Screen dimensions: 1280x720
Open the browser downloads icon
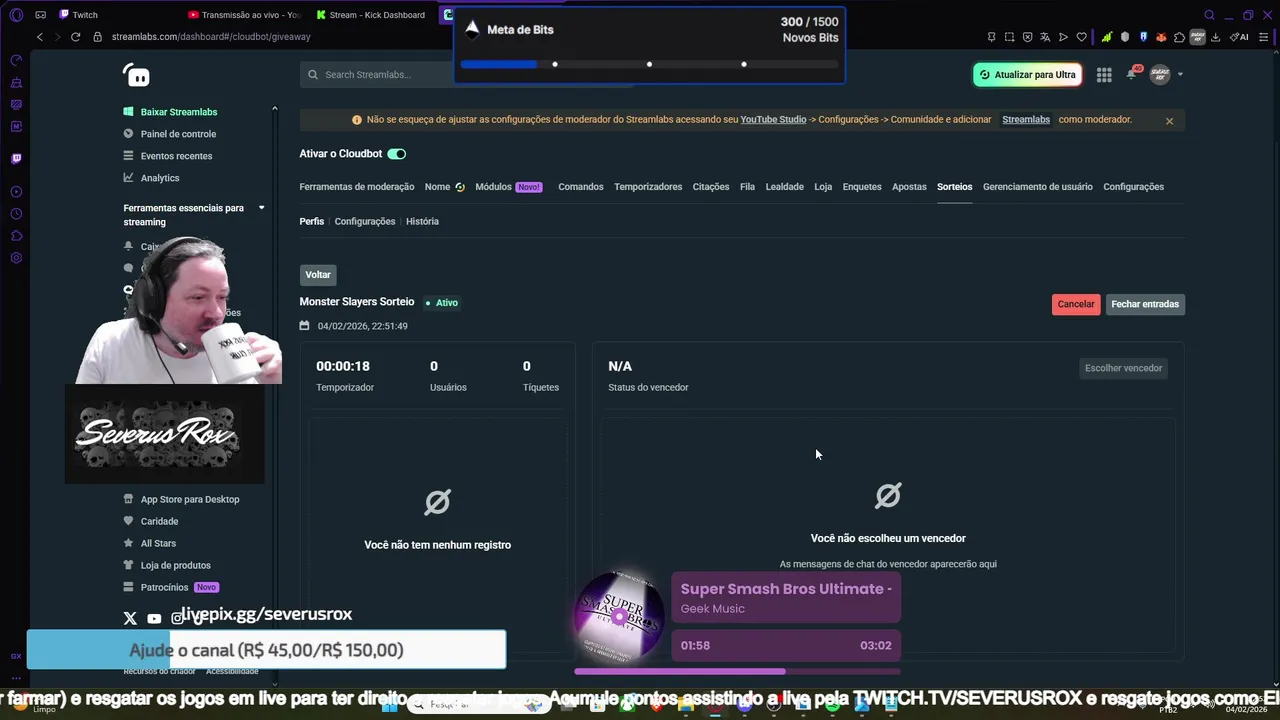click(1215, 37)
